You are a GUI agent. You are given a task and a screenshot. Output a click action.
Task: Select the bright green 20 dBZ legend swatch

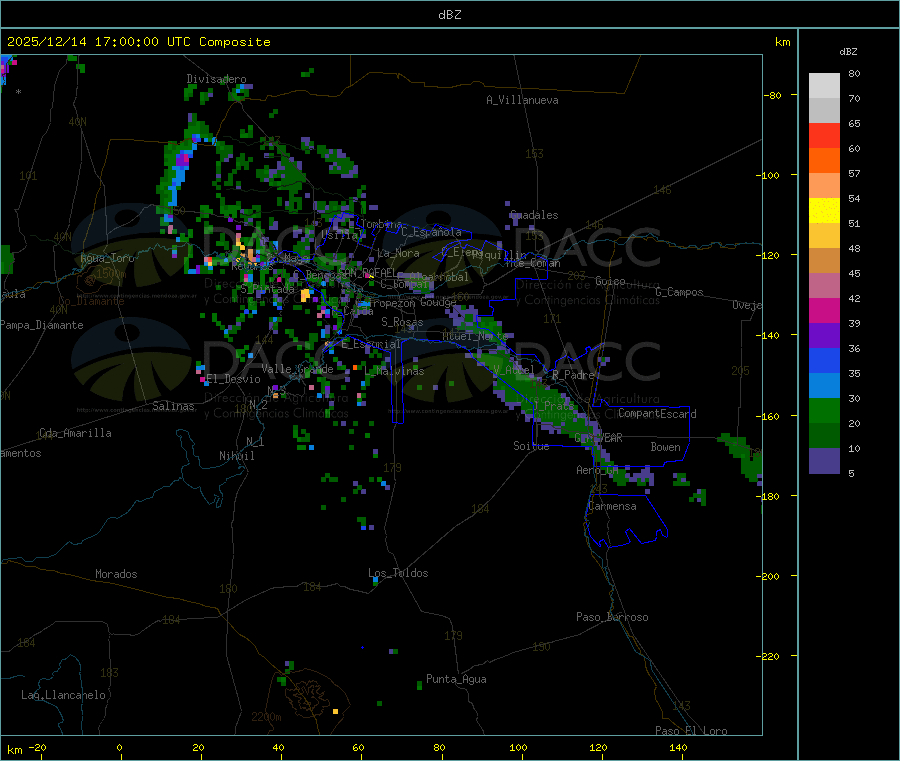click(x=824, y=410)
